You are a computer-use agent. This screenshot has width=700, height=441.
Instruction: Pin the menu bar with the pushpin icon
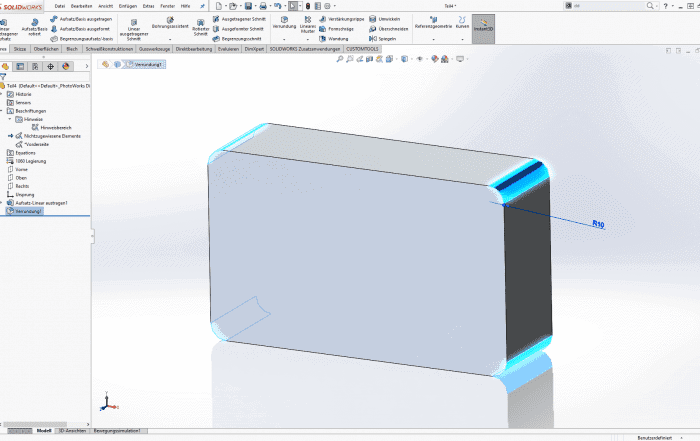pos(202,6)
